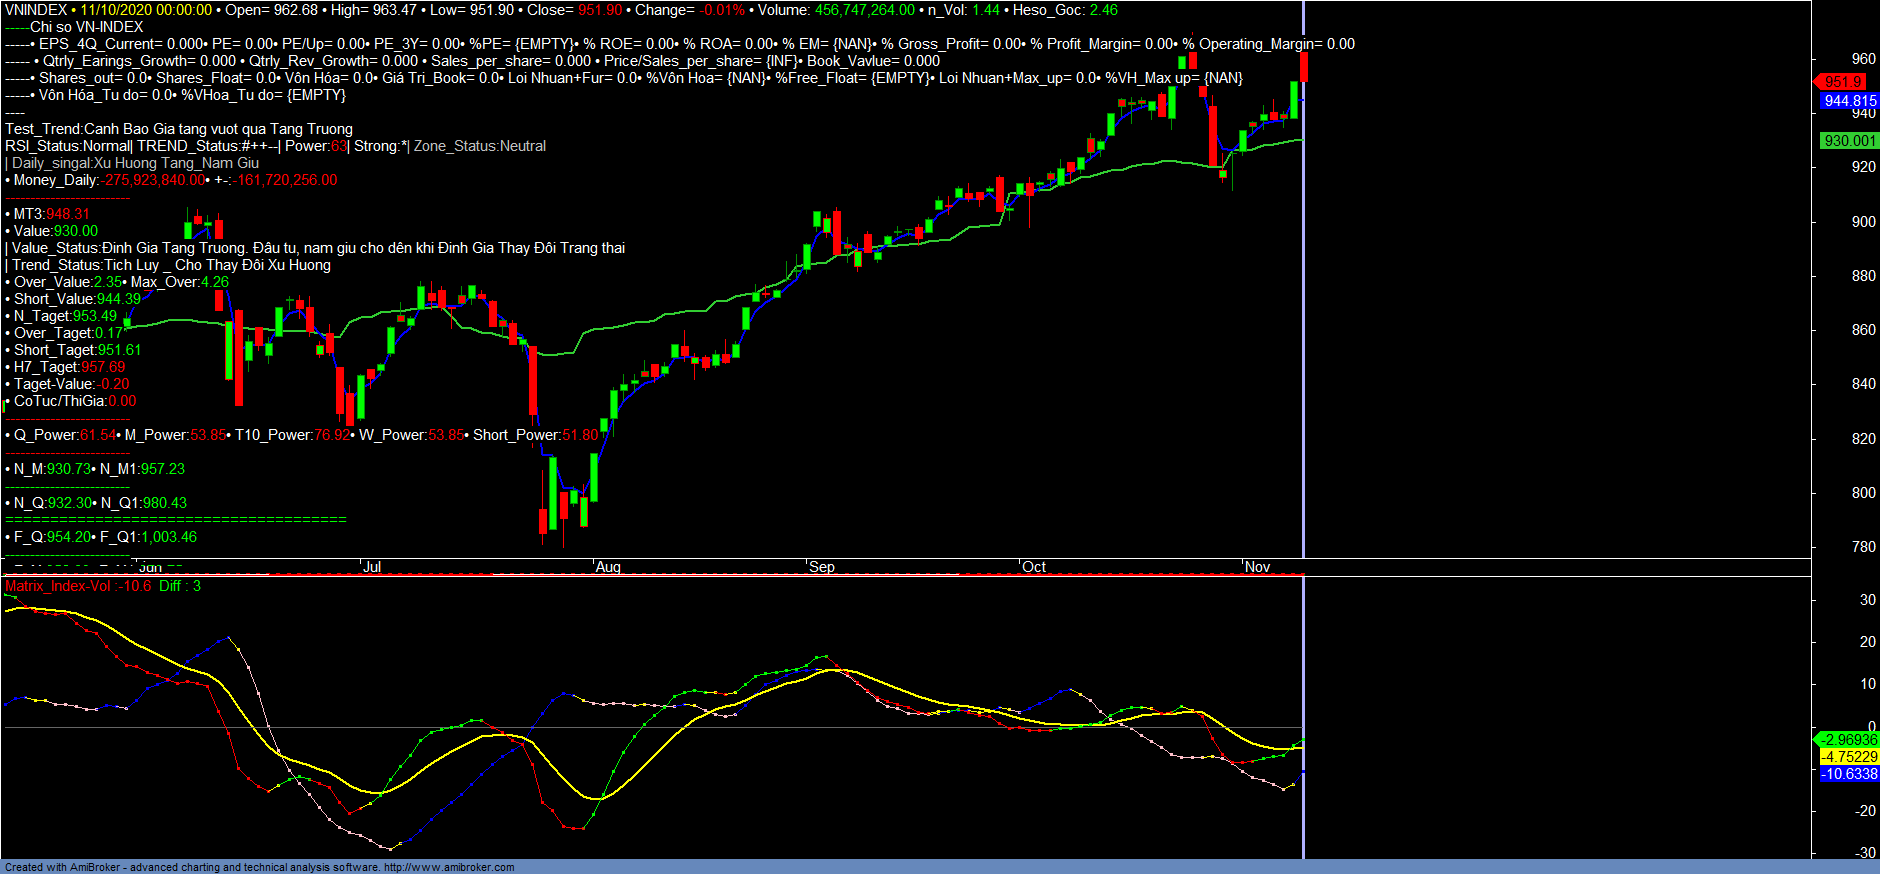Click the Oct label on date axis

click(1034, 567)
